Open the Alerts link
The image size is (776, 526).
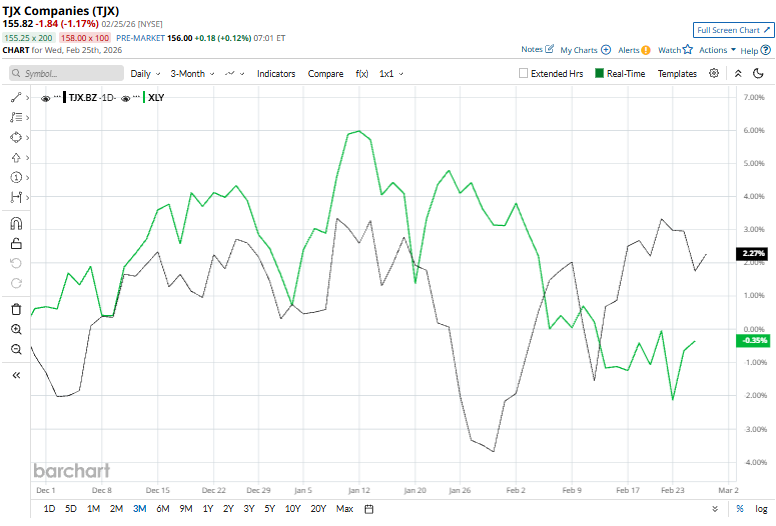[634, 50]
